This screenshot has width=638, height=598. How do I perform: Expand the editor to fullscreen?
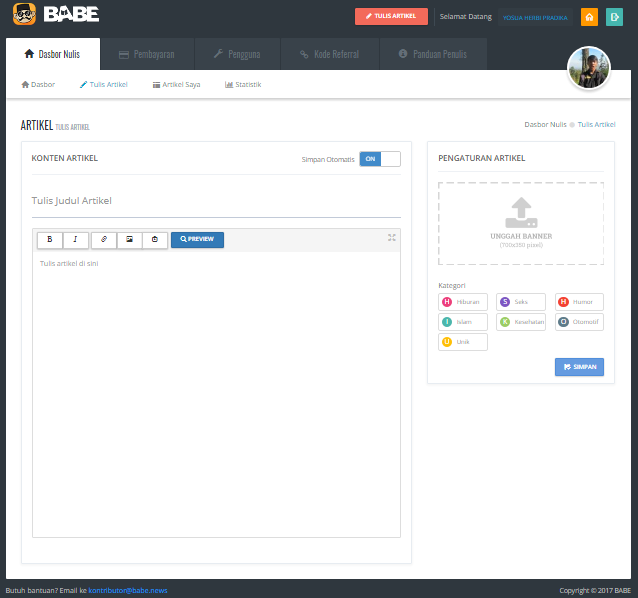click(391, 238)
